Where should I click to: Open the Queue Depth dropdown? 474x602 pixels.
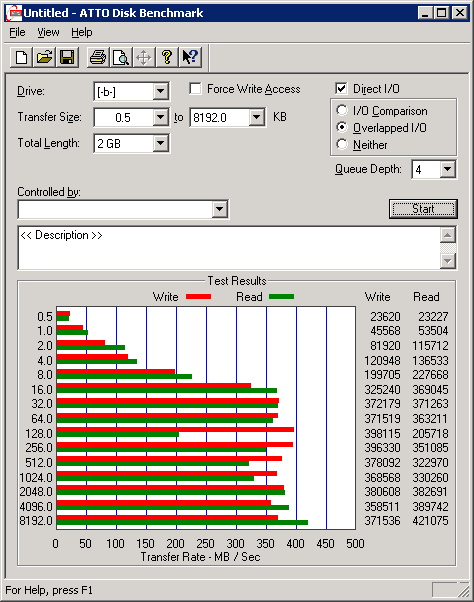coord(448,169)
